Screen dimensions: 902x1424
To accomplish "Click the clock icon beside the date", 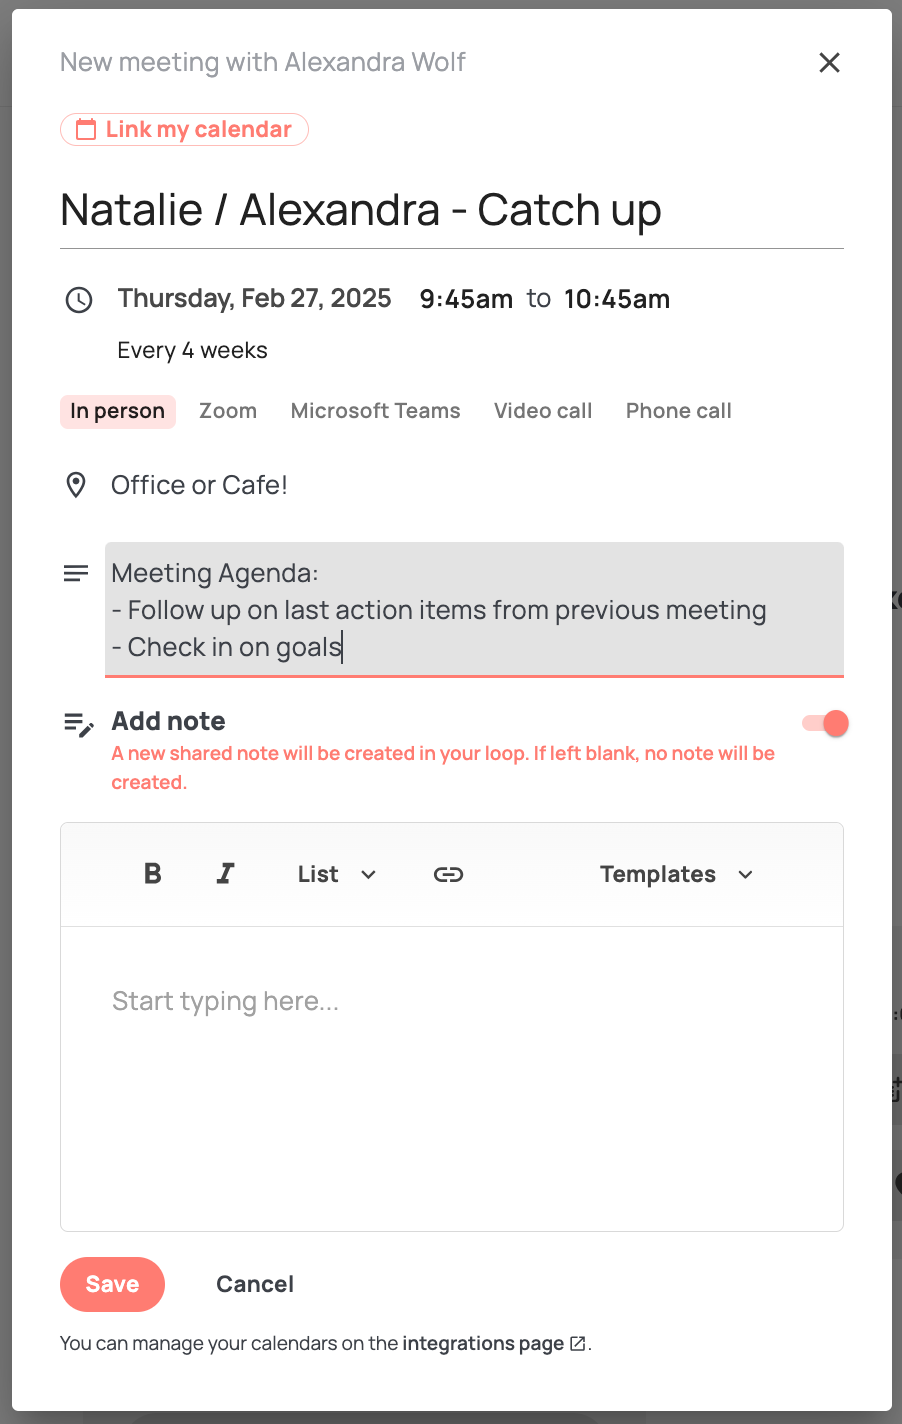I will (79, 300).
